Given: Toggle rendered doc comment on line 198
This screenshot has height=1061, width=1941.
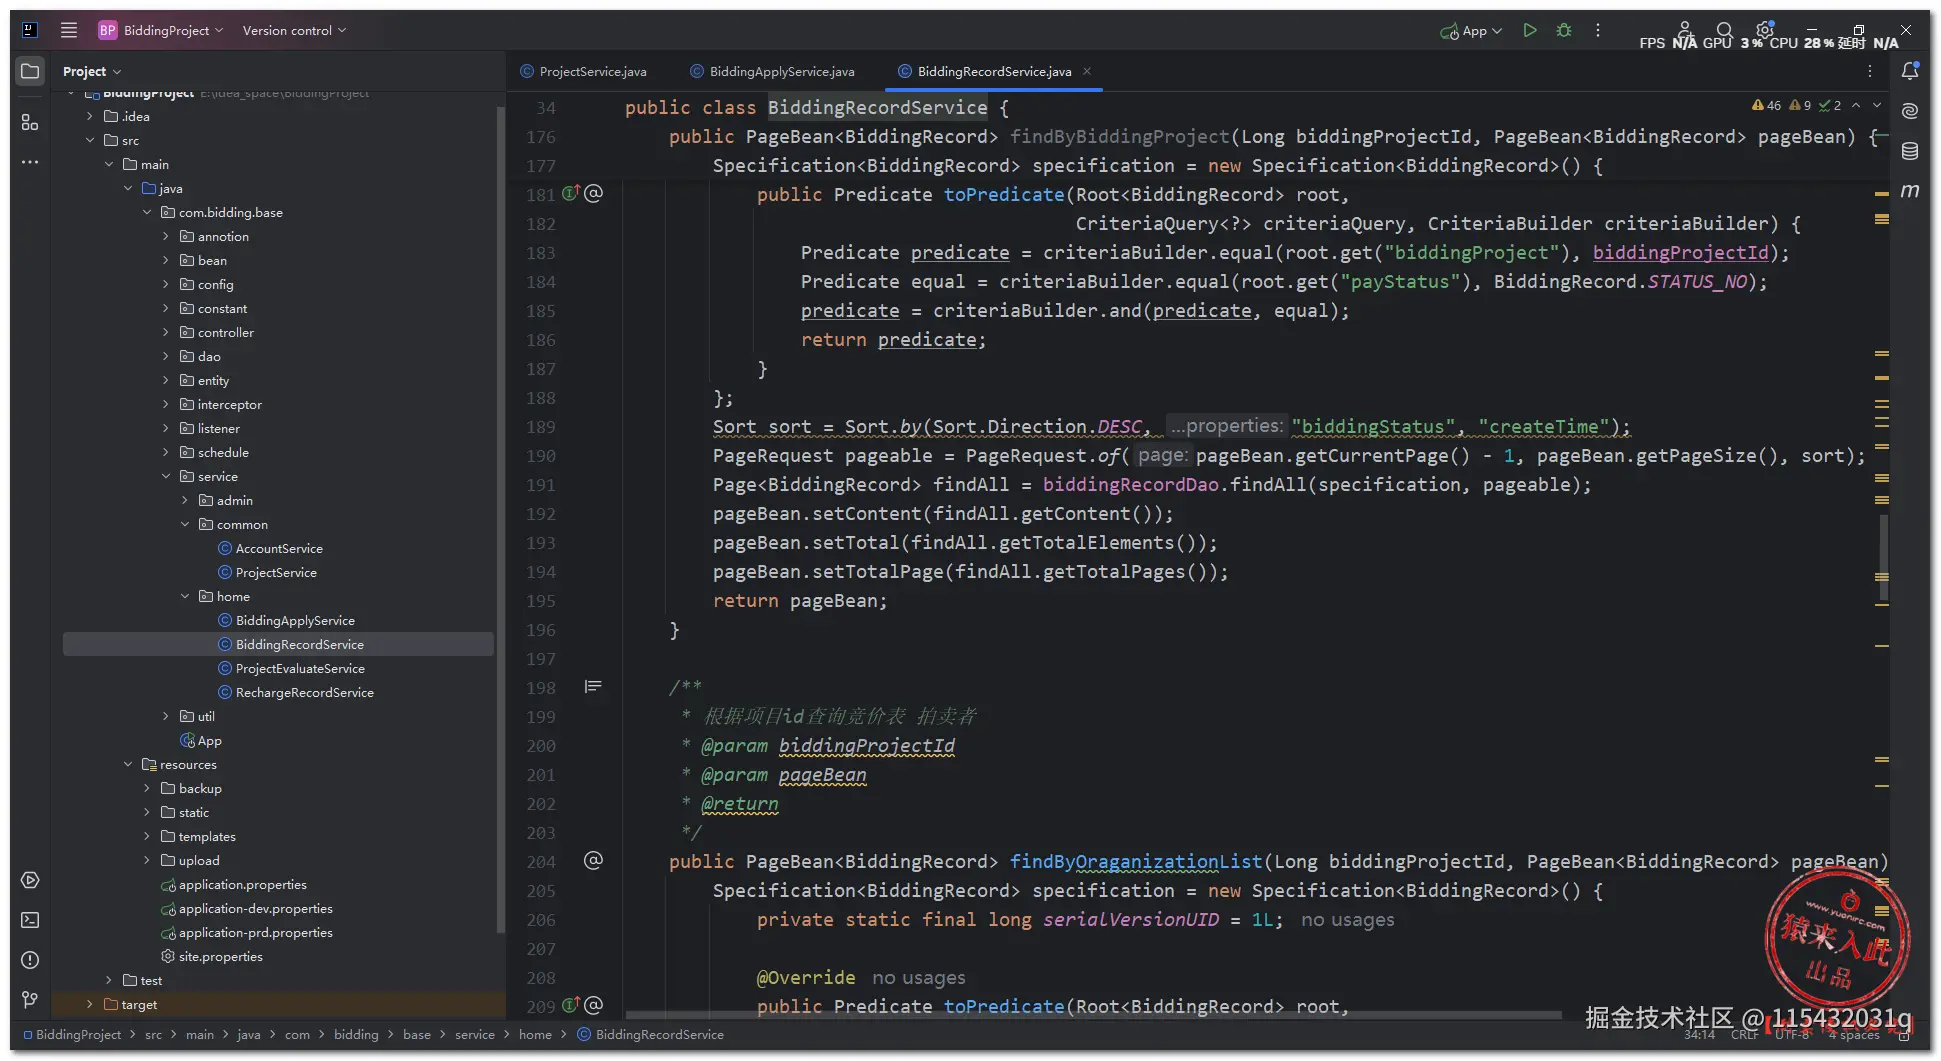Looking at the screenshot, I should point(593,686).
